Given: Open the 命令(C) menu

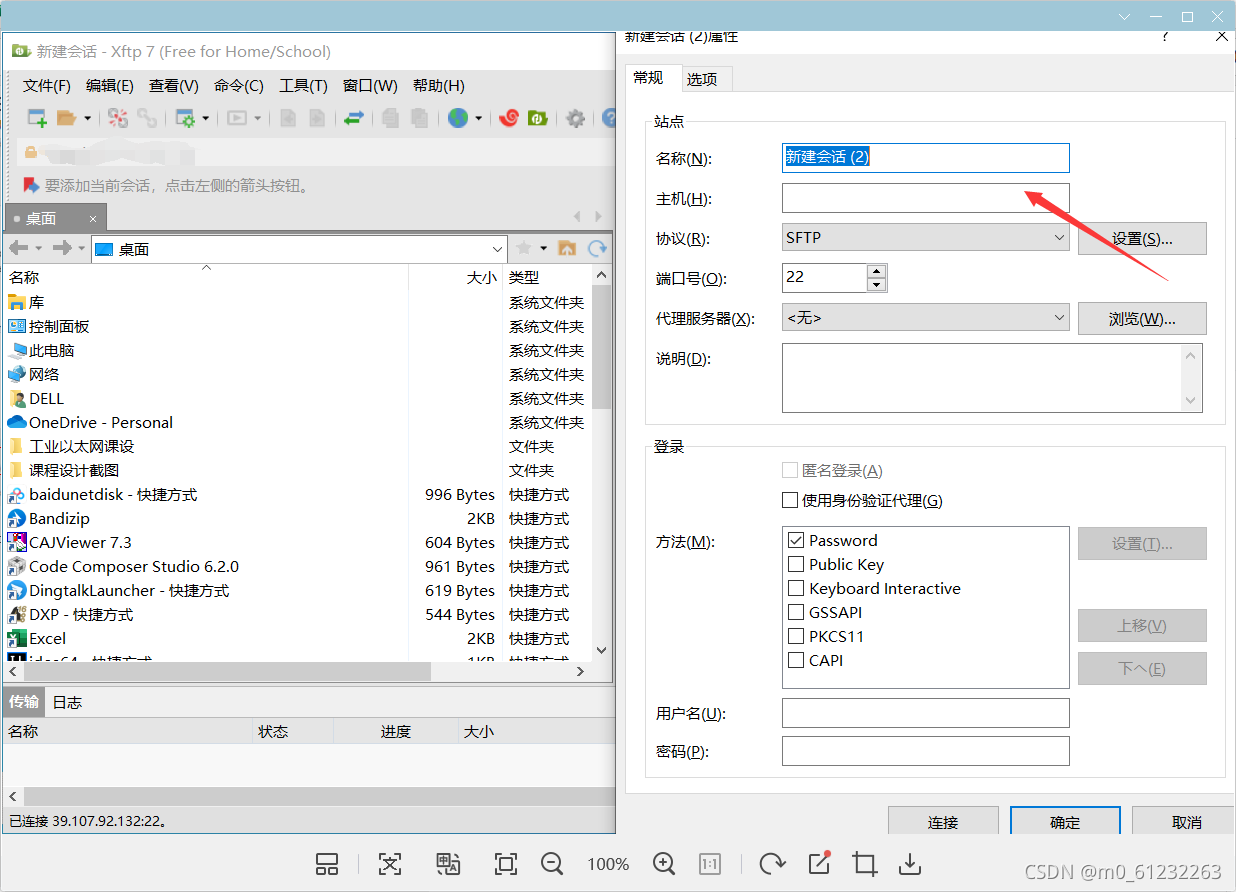Looking at the screenshot, I should [239, 86].
